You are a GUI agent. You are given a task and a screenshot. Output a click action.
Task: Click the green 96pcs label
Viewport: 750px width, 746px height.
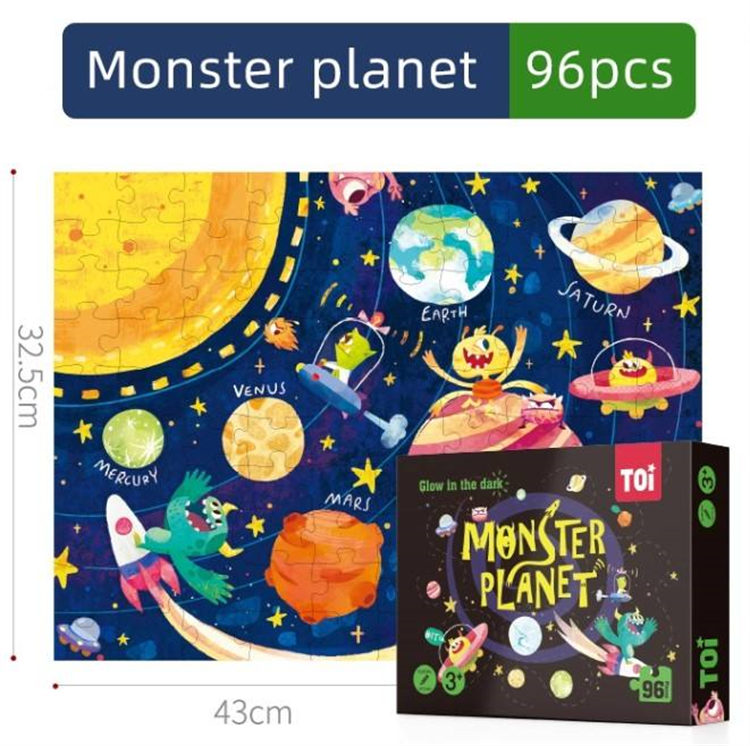602,71
